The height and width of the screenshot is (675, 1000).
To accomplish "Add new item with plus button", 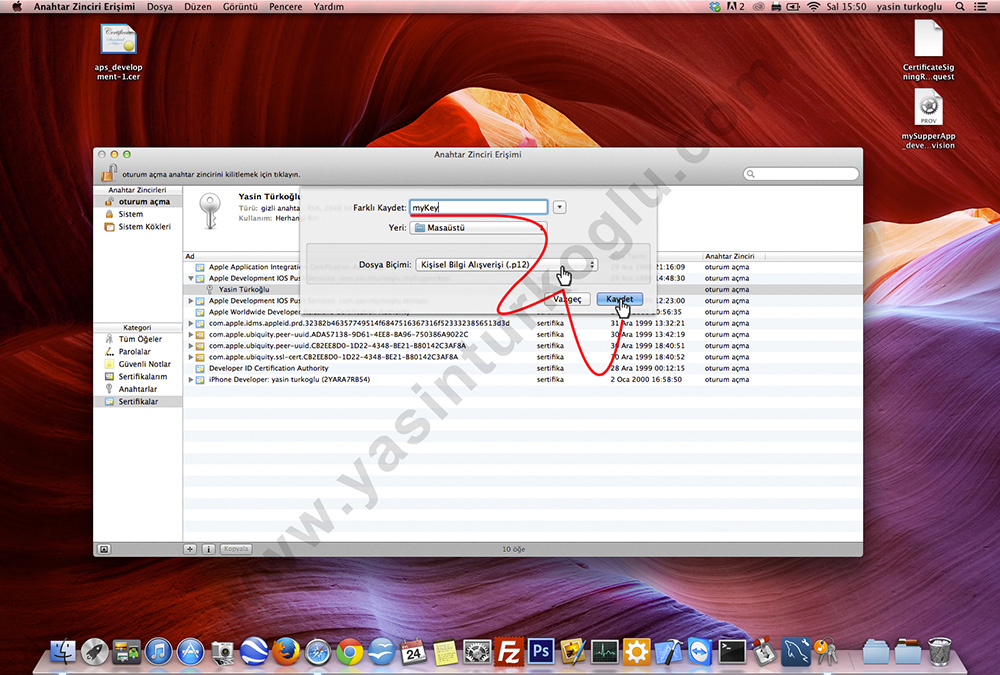I will point(190,549).
